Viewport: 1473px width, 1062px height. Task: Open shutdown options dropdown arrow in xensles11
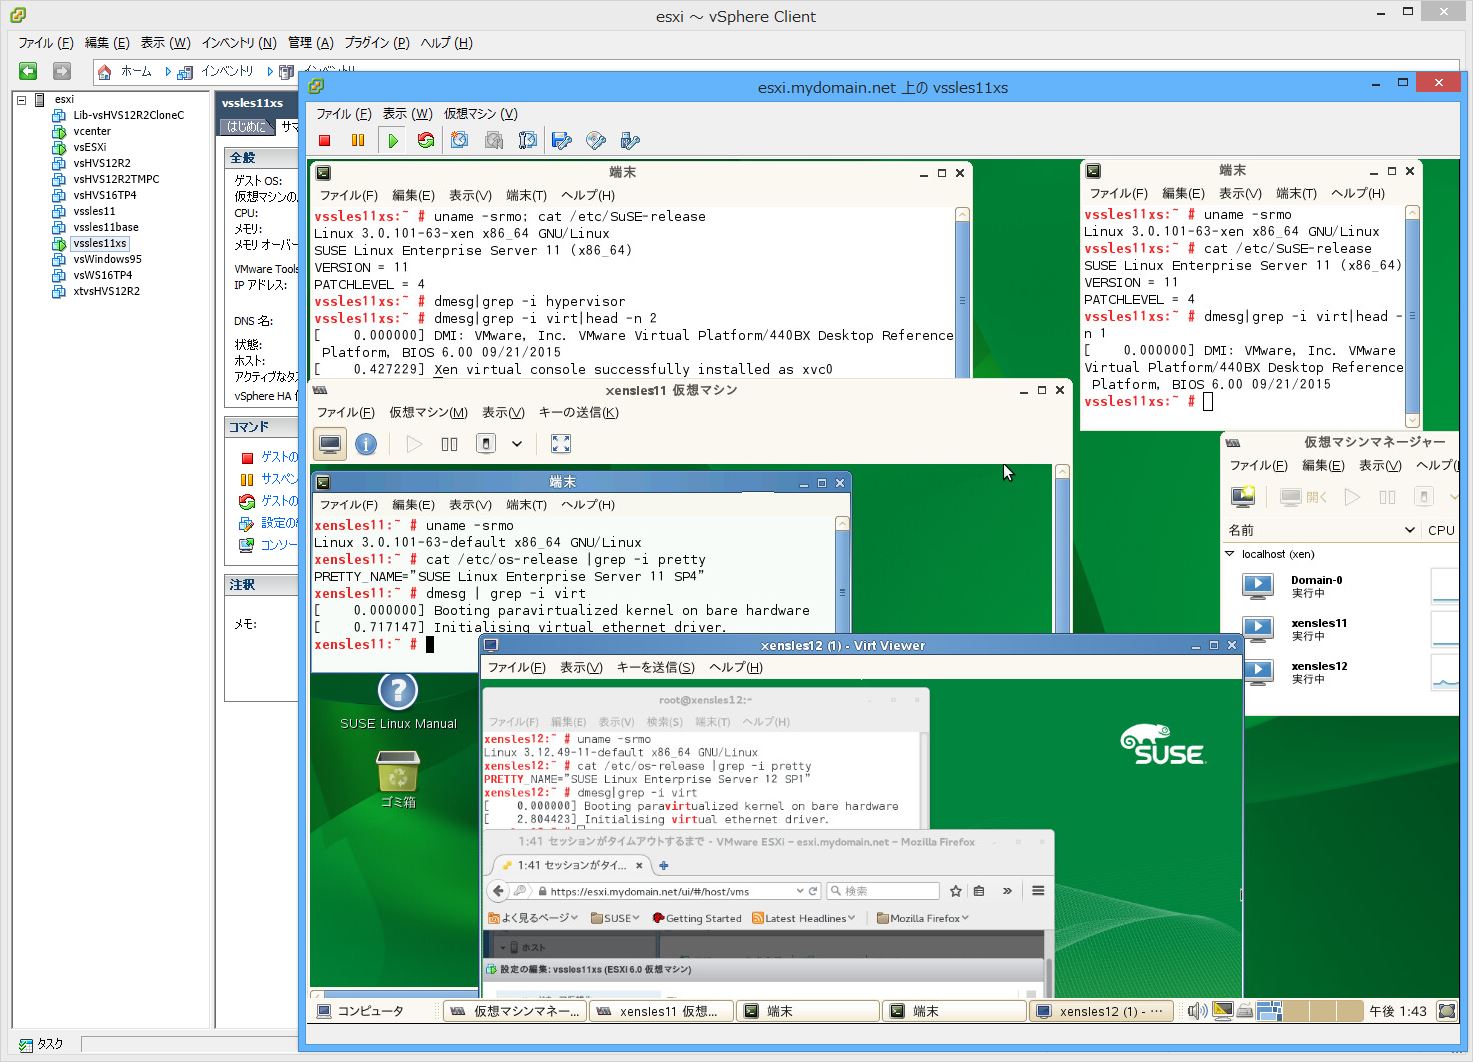[x=517, y=444]
